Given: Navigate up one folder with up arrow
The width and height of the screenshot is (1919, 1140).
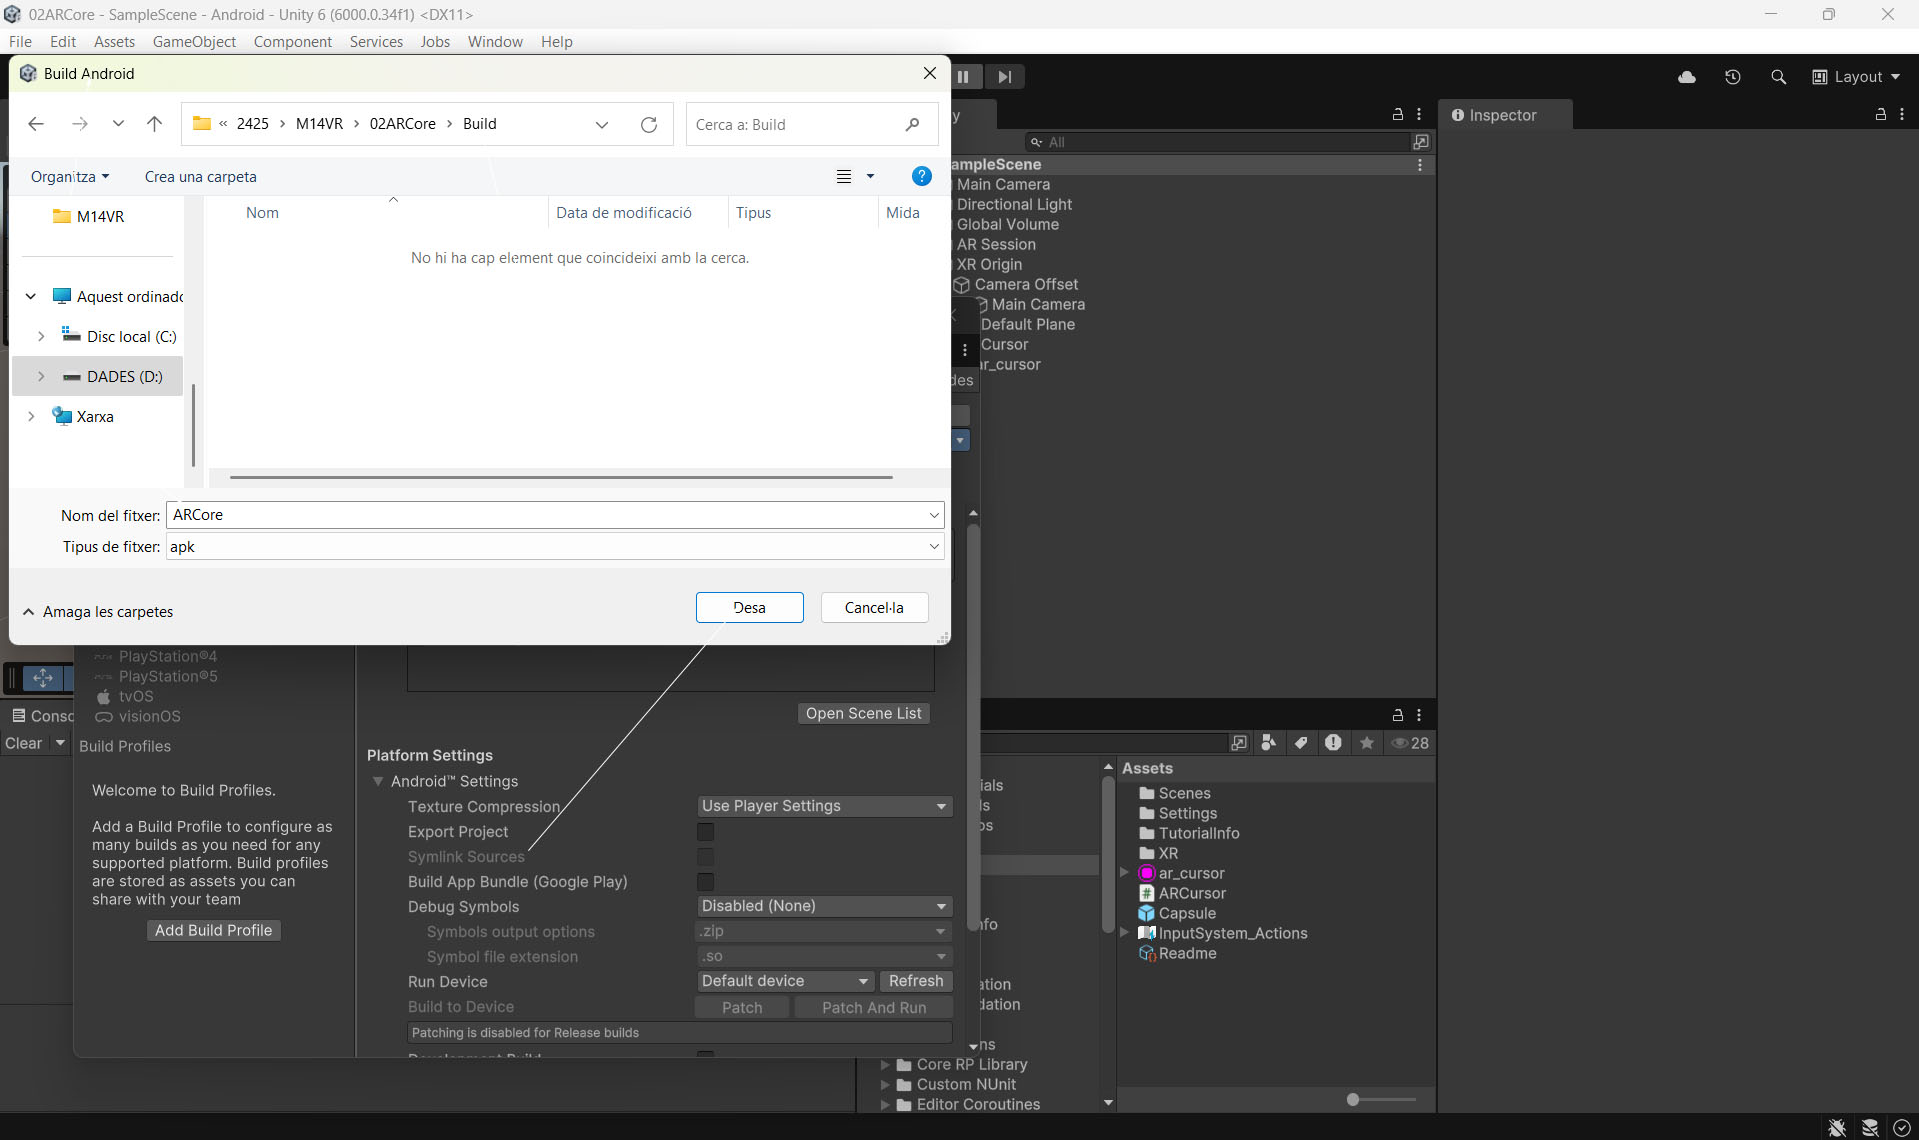Looking at the screenshot, I should coord(154,124).
